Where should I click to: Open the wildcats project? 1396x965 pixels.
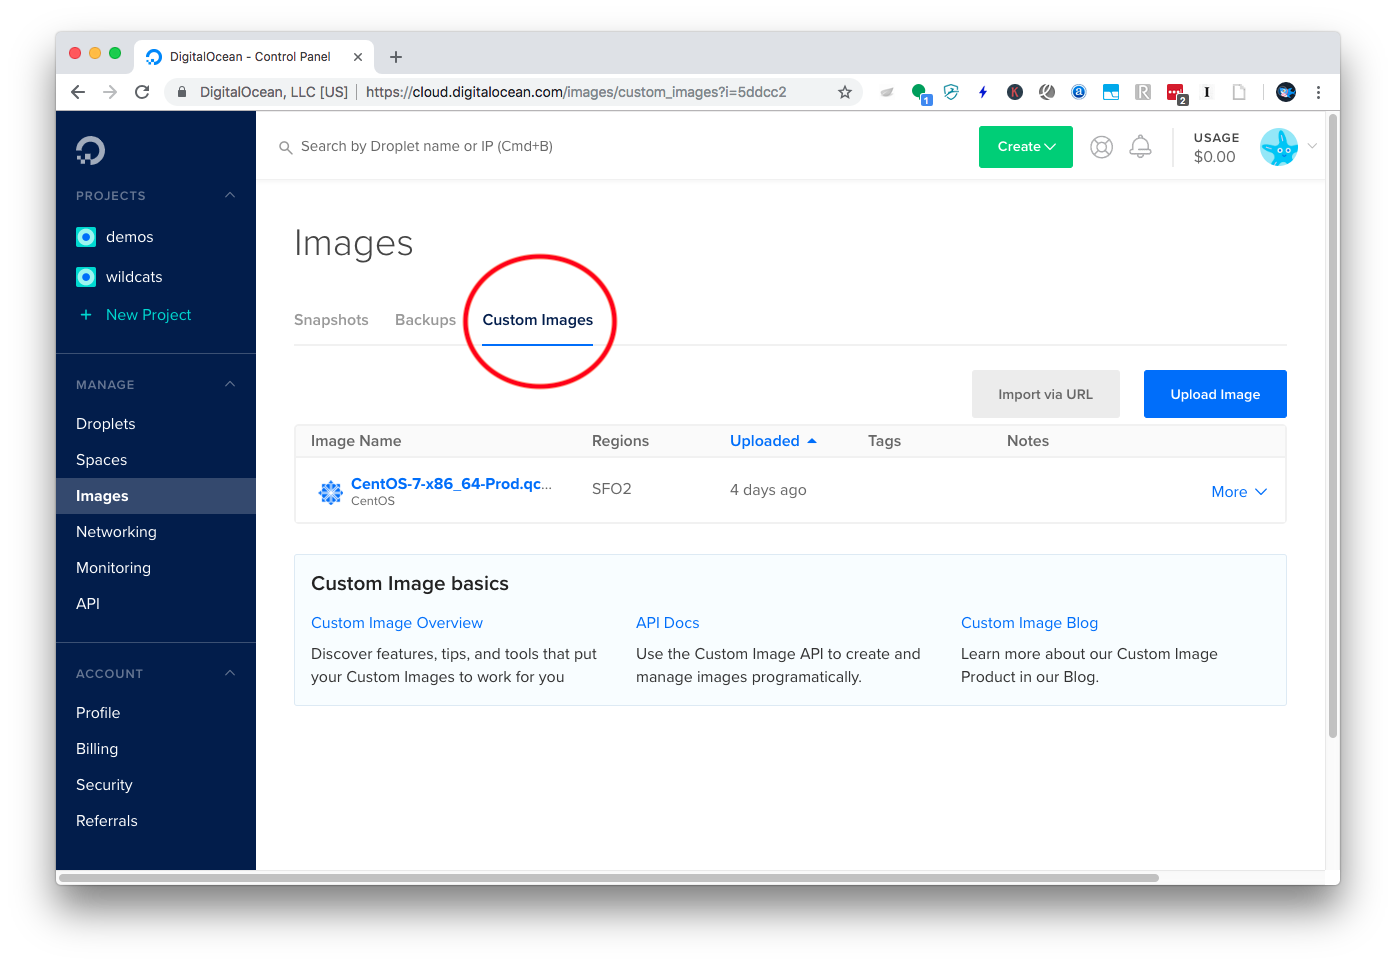pos(134,277)
